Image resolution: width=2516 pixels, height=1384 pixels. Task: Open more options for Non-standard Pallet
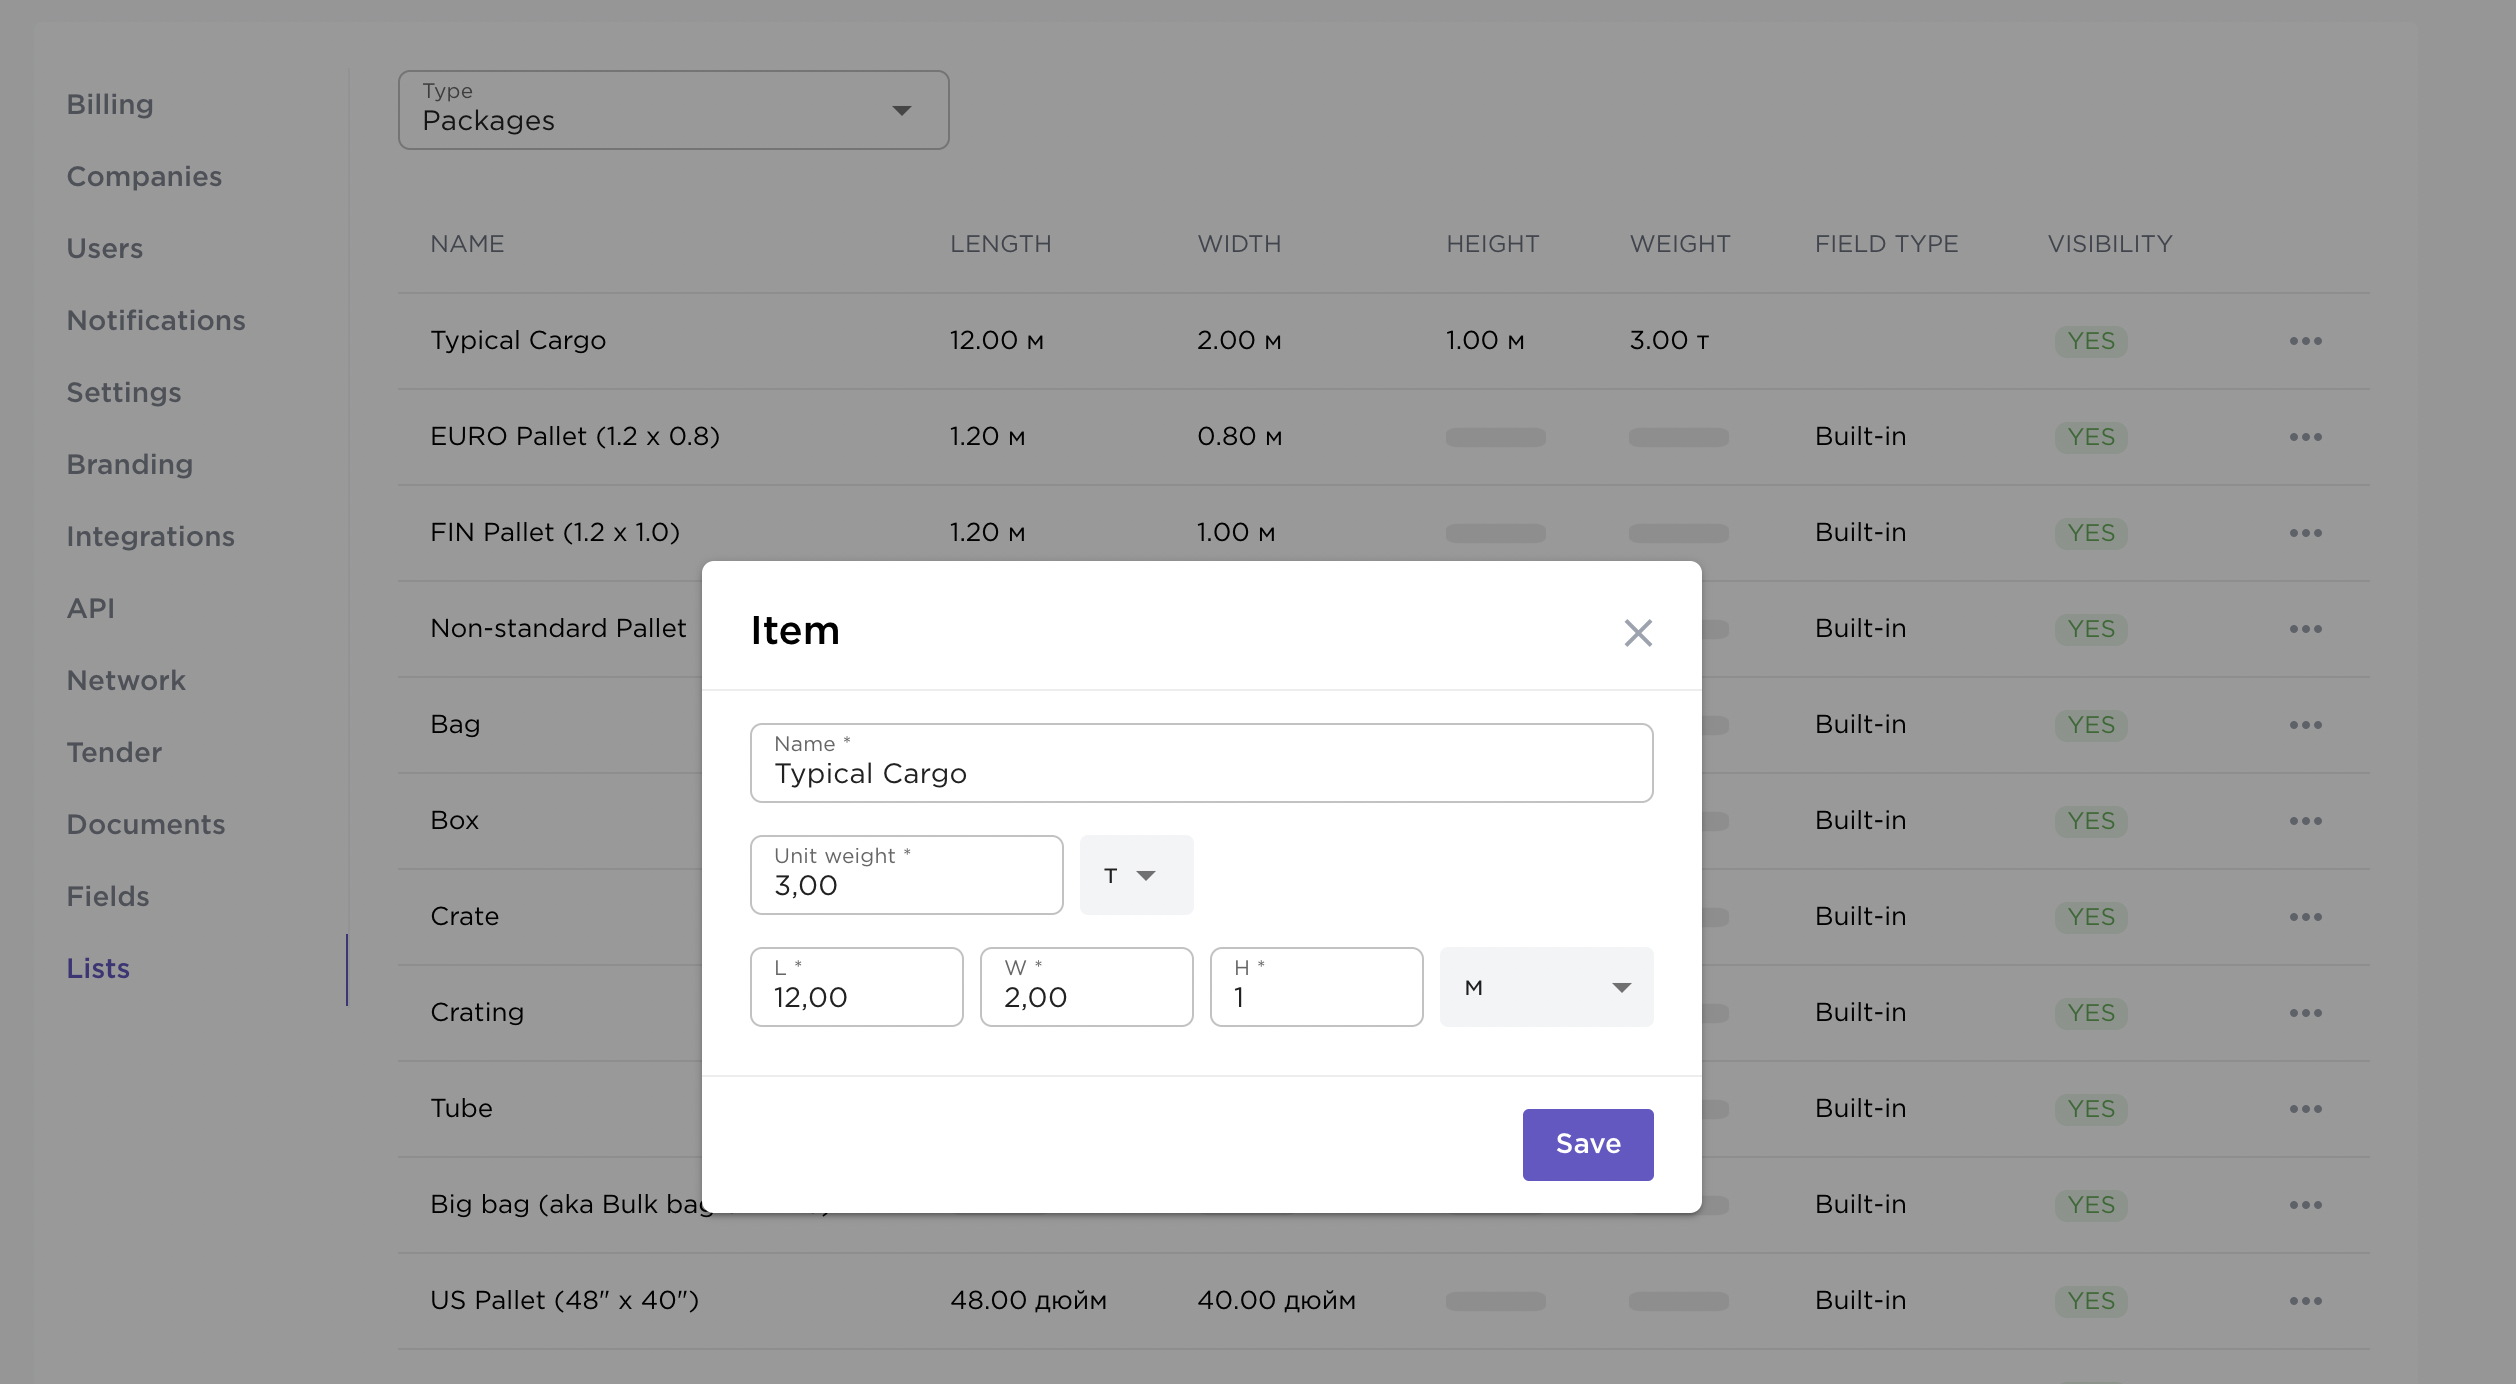2305,629
